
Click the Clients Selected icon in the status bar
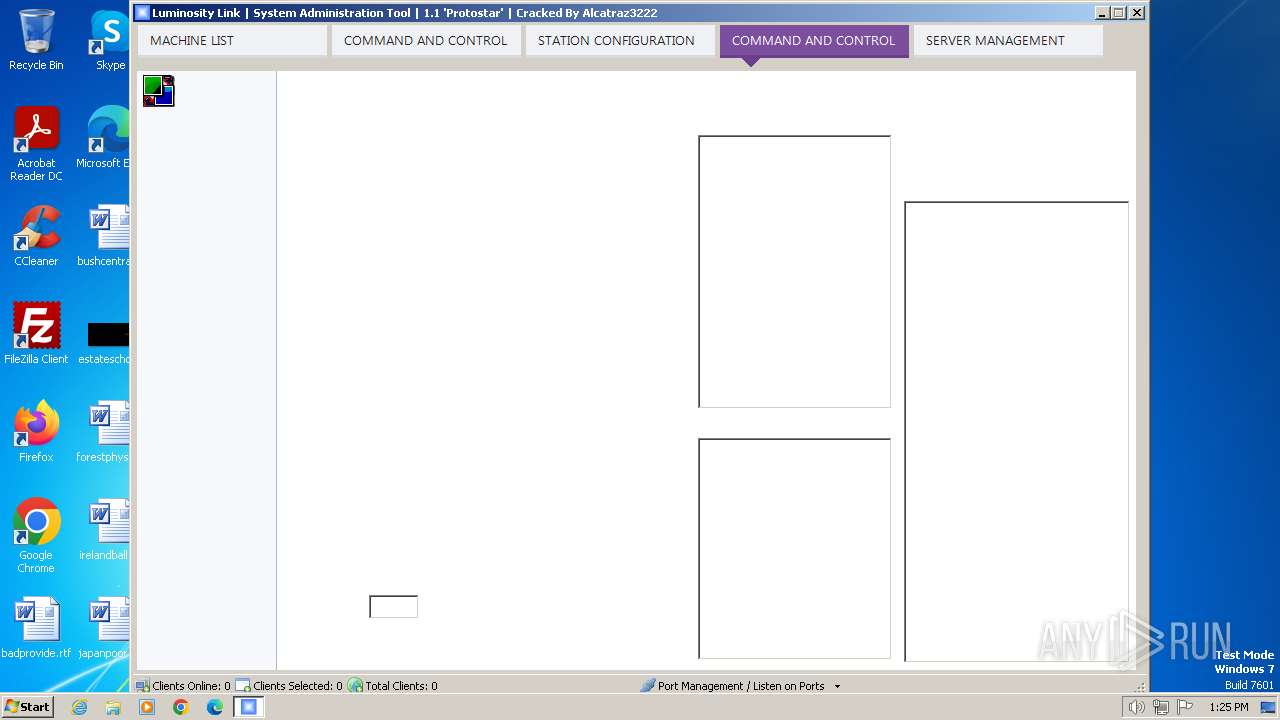(x=243, y=686)
